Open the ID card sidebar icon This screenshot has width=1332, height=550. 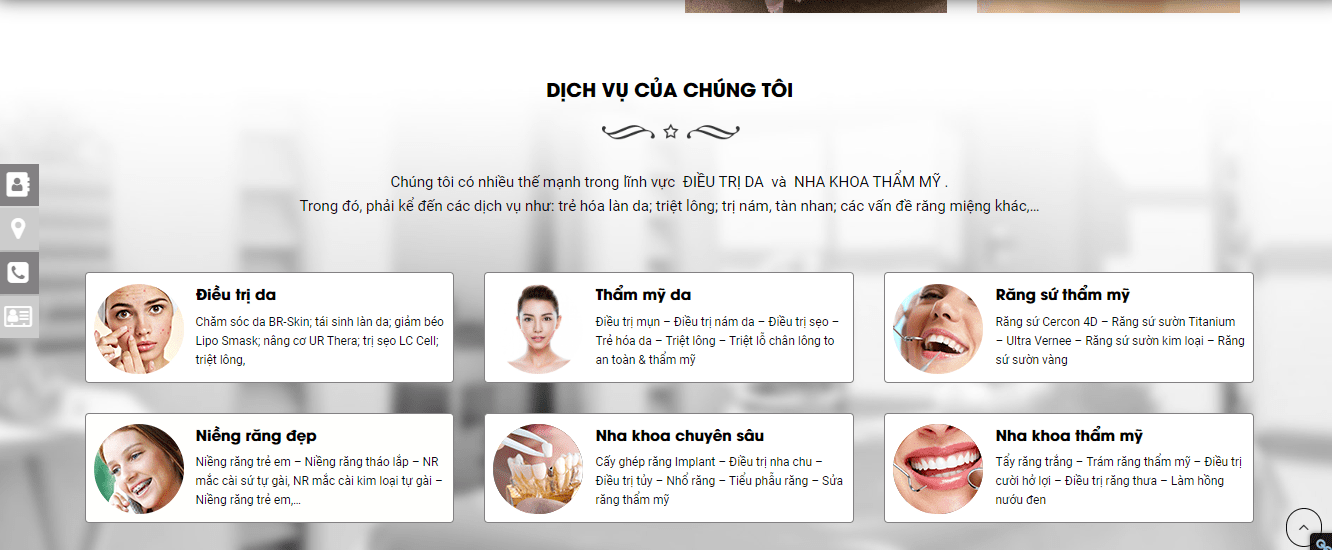tap(19, 317)
